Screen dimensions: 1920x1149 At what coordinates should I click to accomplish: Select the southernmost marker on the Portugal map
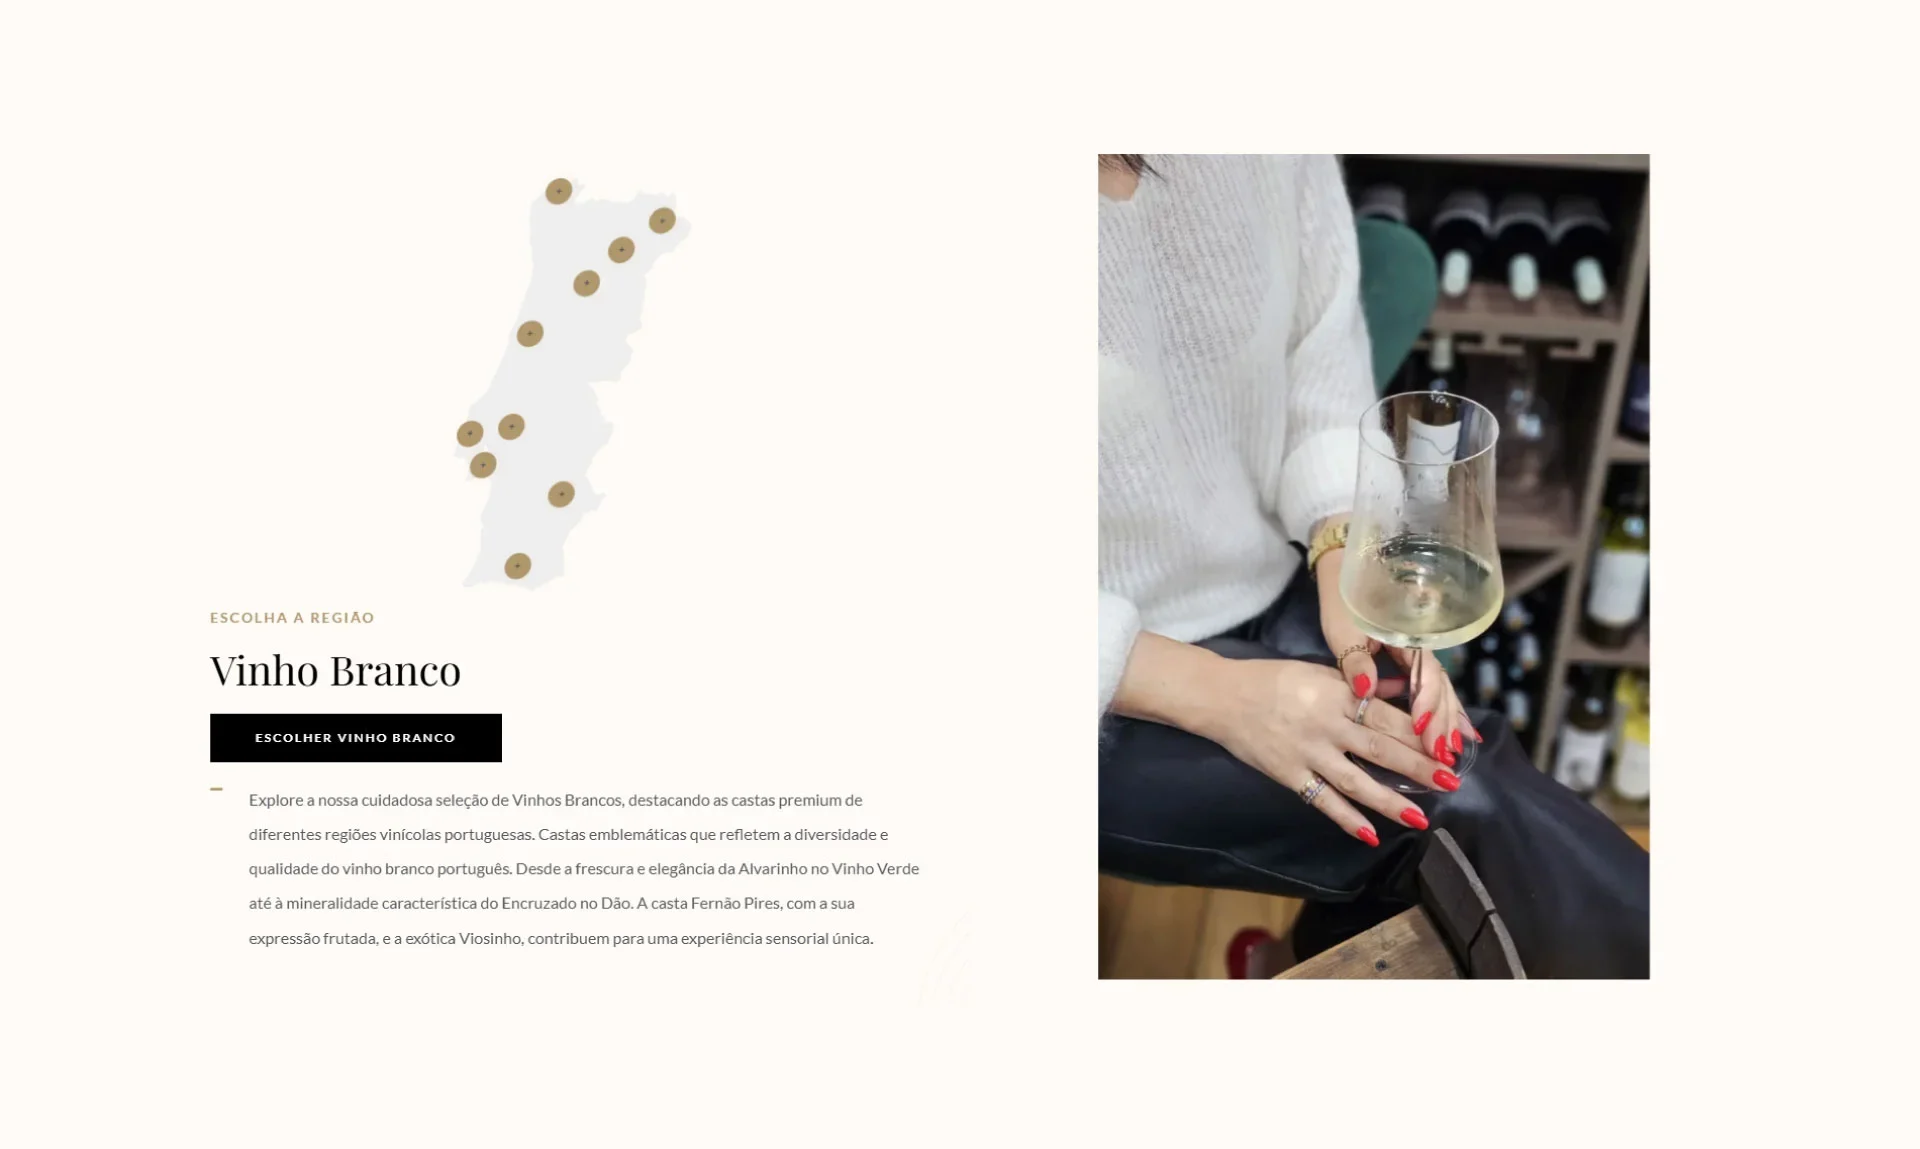pyautogui.click(x=517, y=566)
